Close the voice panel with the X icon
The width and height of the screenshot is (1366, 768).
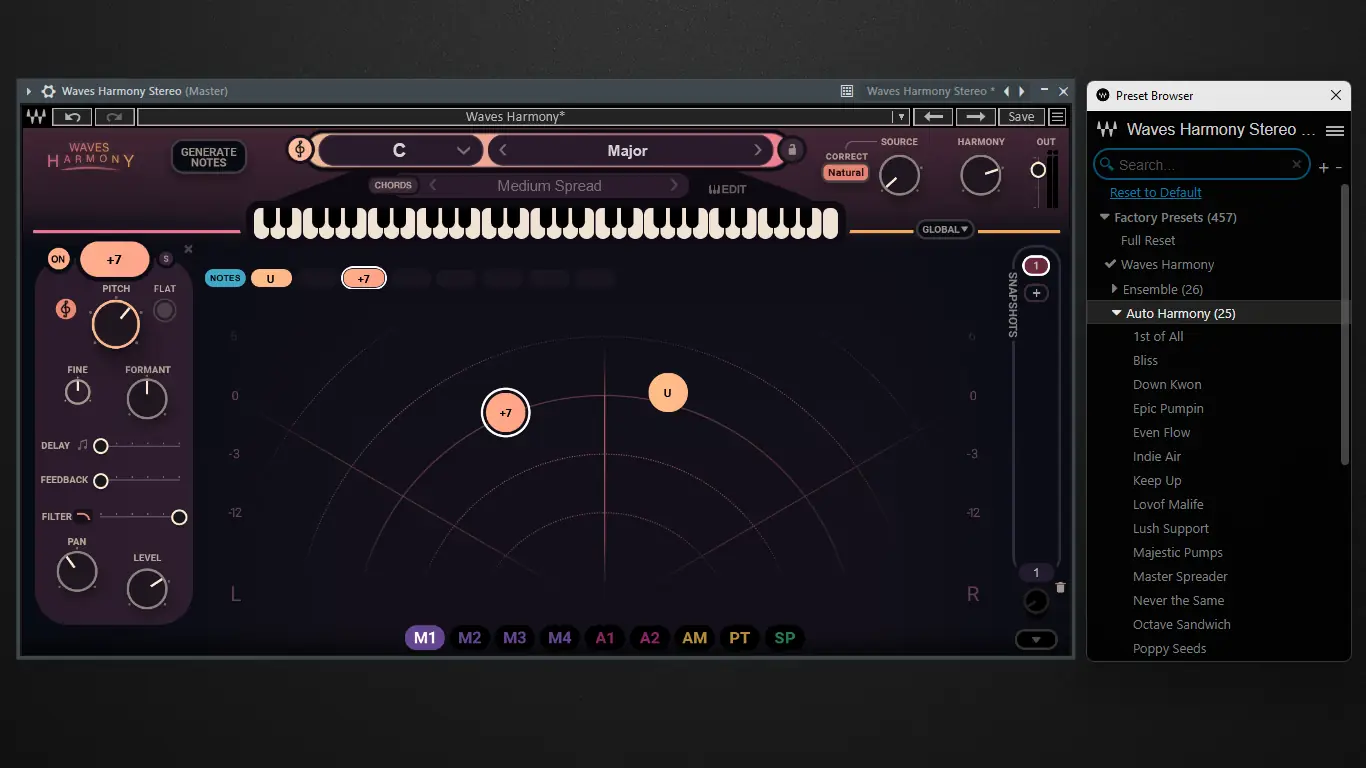point(188,249)
